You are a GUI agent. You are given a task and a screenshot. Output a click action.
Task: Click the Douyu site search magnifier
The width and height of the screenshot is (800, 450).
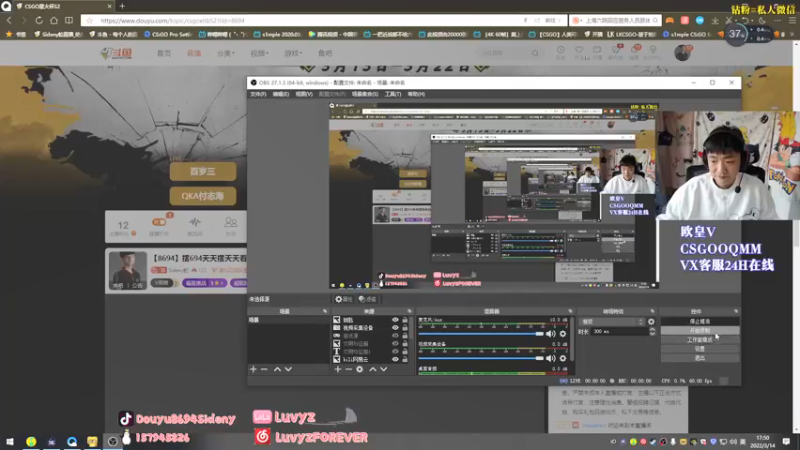[535, 53]
